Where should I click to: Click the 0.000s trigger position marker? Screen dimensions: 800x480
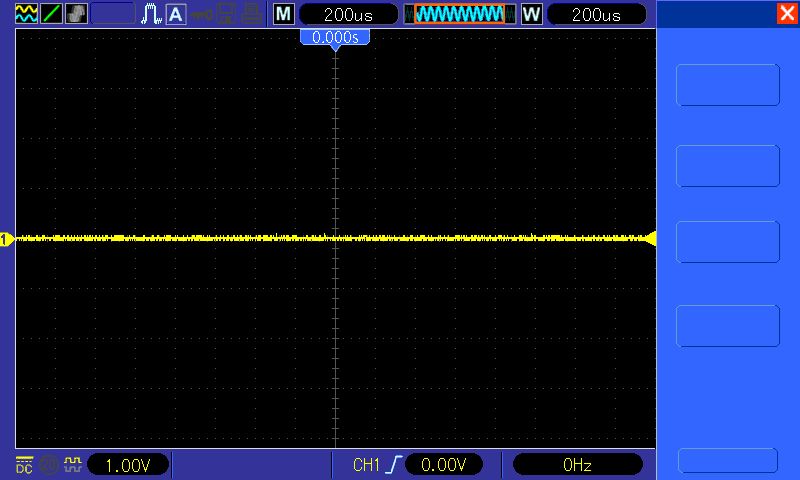335,37
